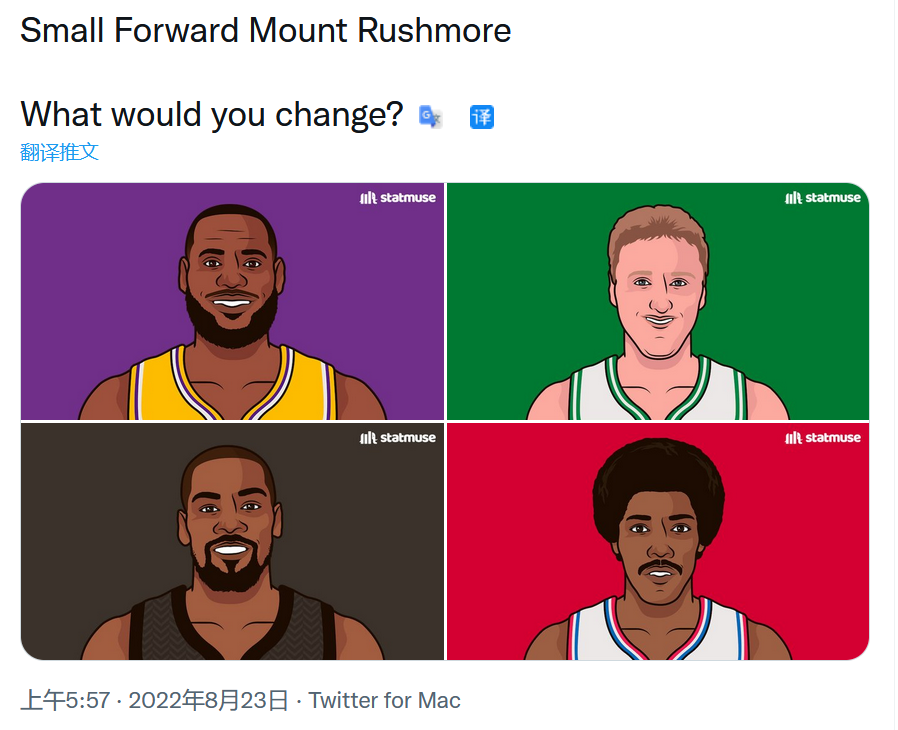
Task: Click the Google Translate icon beside the tweet
Action: [x=430, y=117]
